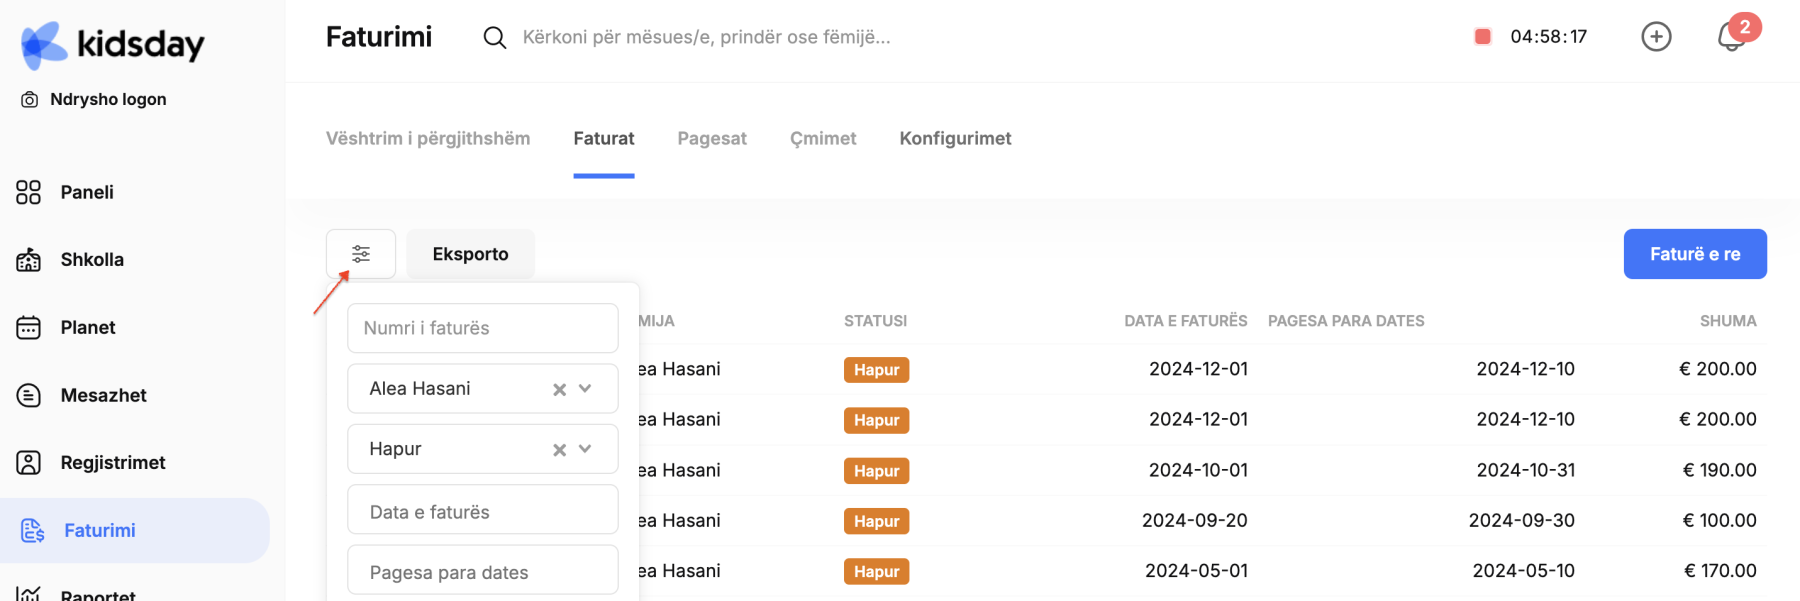Viewport: 1800px width, 601px height.
Task: Switch to the Pagesat tab
Action: 712,139
